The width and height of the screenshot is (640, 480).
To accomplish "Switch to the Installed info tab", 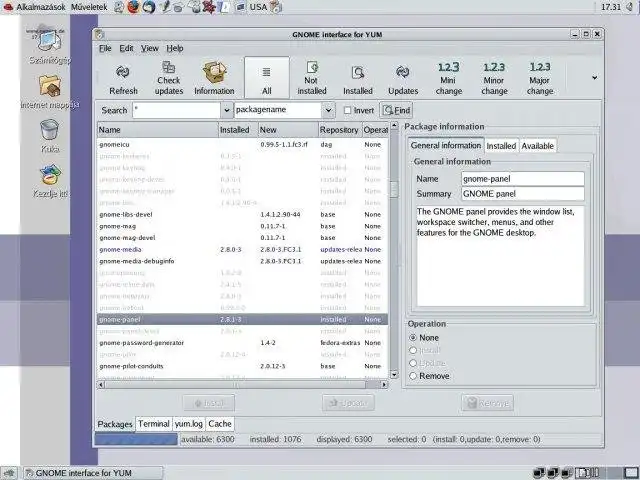I will point(501,146).
